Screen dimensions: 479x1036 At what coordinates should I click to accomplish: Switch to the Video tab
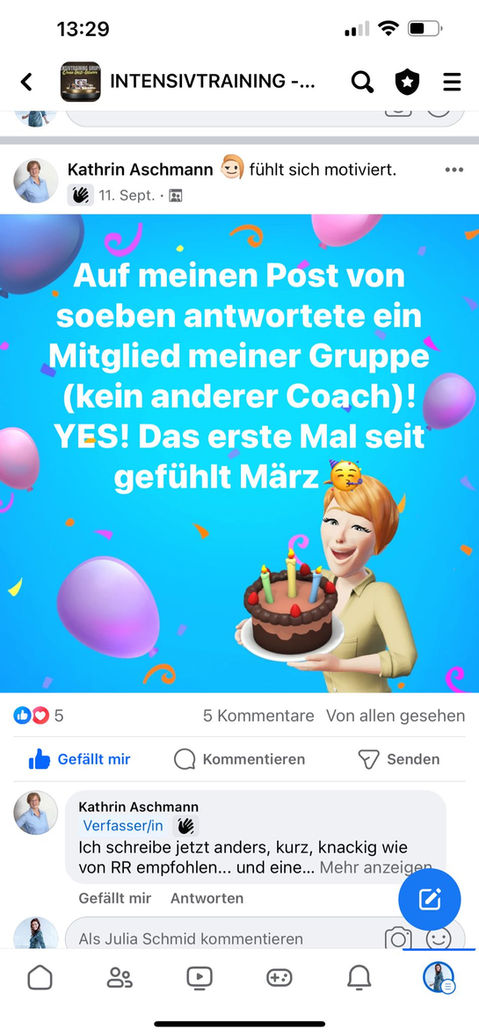click(x=200, y=977)
